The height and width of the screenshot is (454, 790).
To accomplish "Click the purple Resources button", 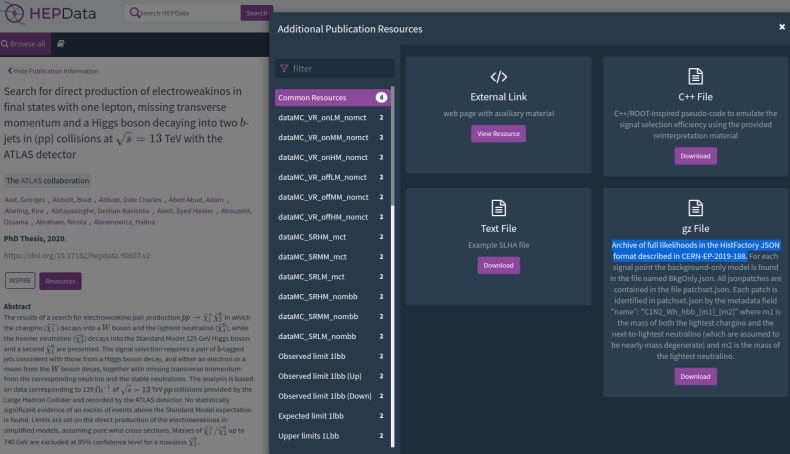I will 61,282.
